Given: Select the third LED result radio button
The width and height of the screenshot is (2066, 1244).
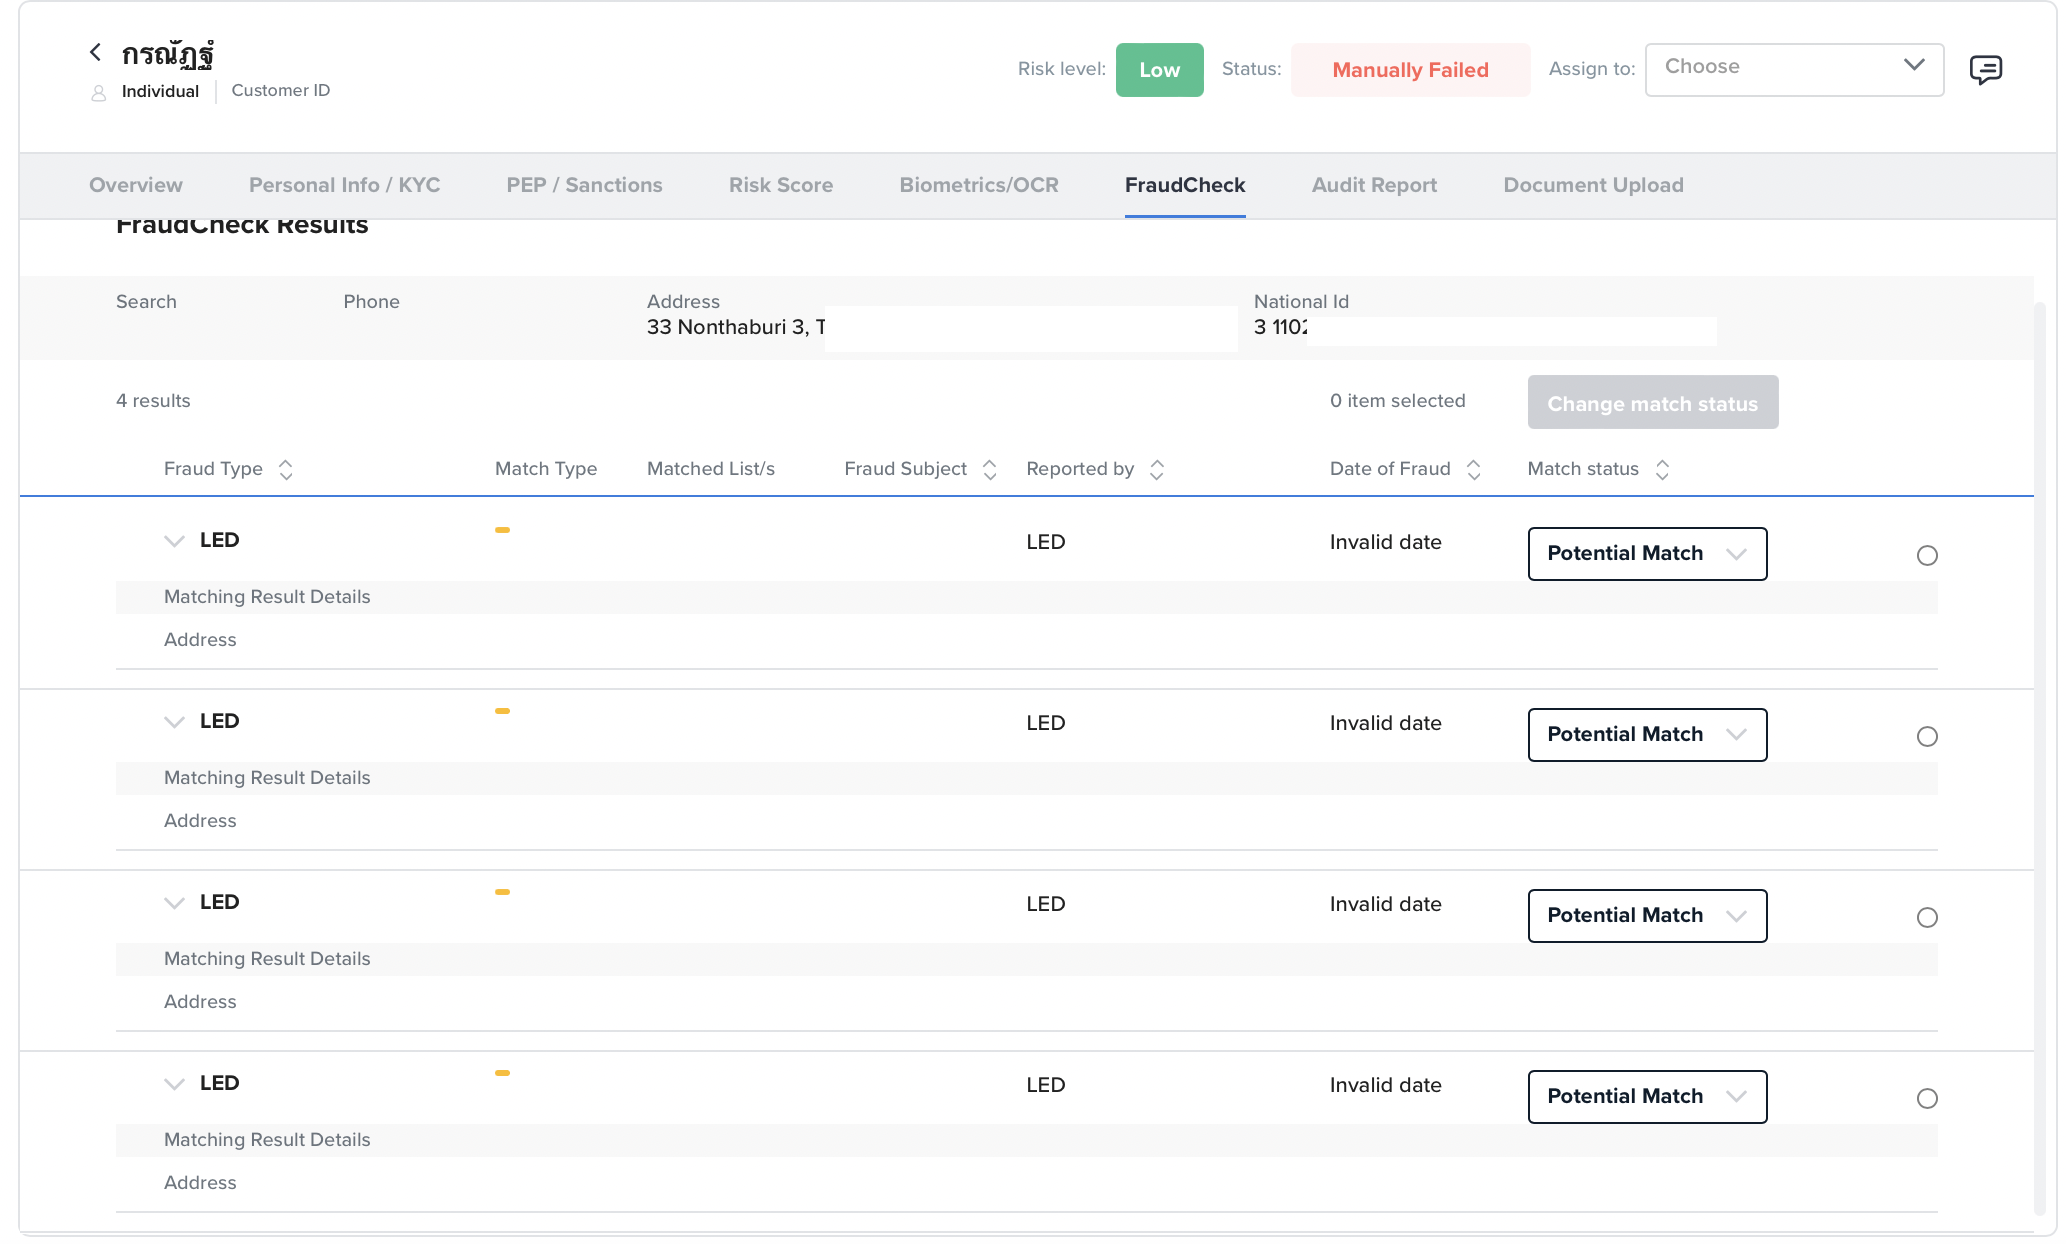Looking at the screenshot, I should tap(1927, 918).
